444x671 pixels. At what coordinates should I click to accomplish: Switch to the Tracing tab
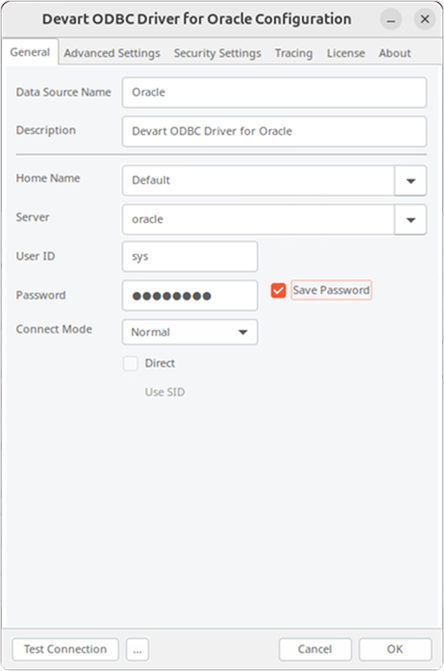tap(293, 53)
